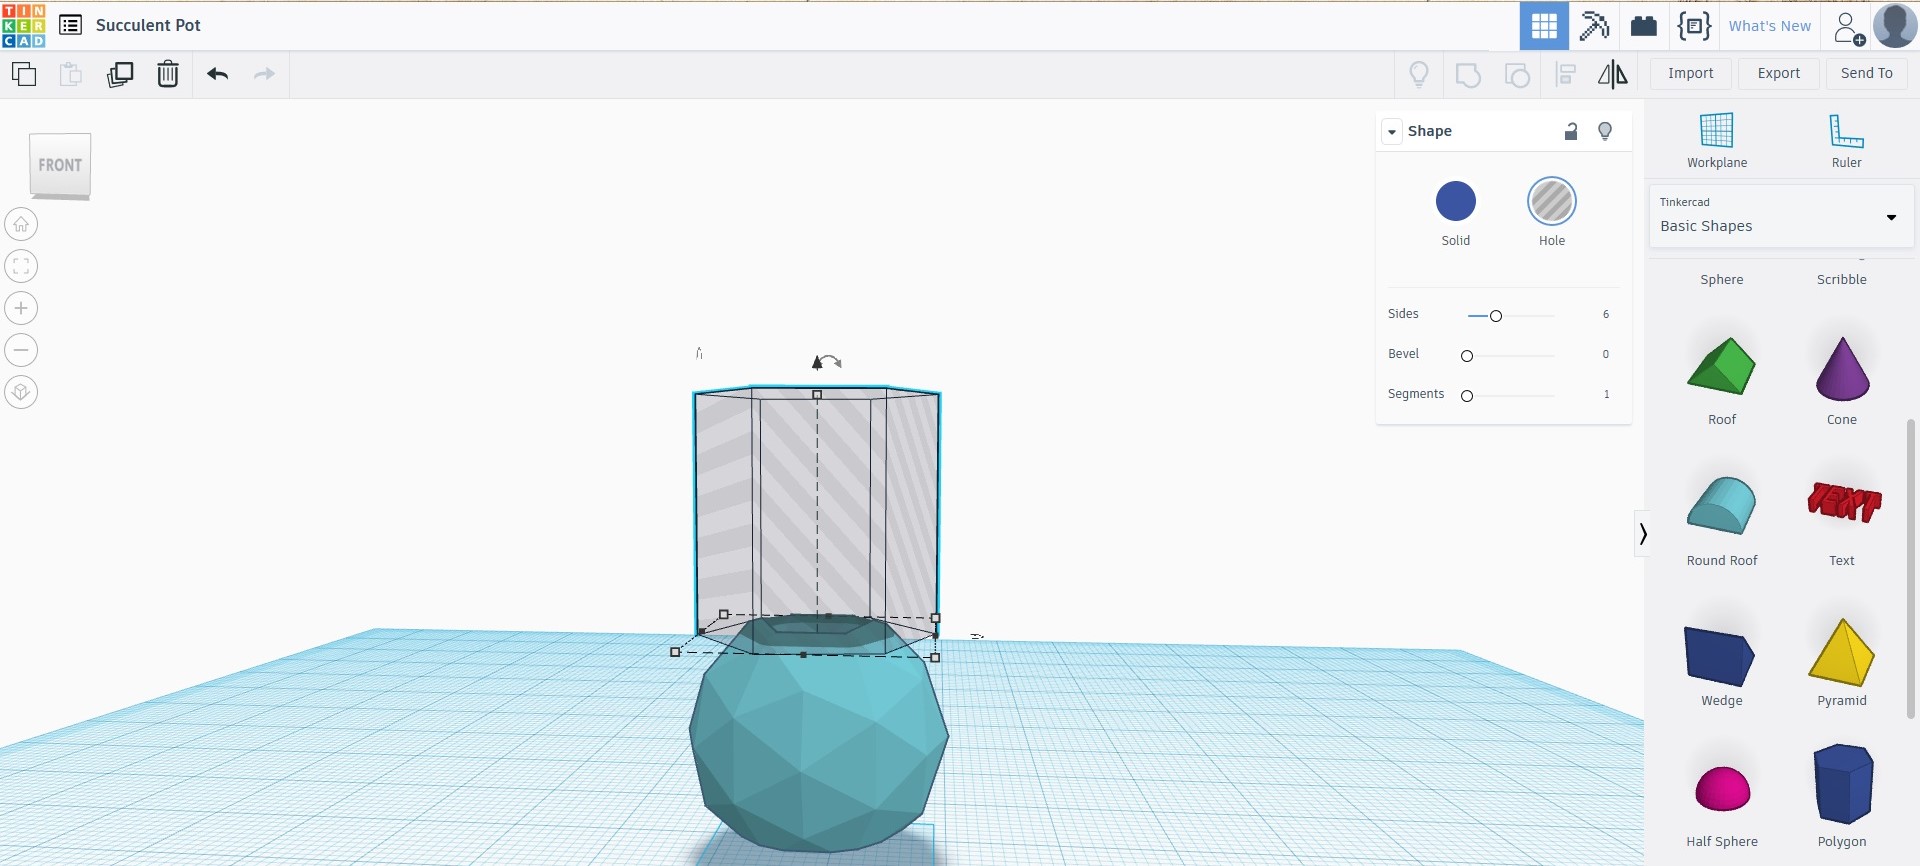The width and height of the screenshot is (1920, 866).
Task: Open the Blocks pickaxe mode
Action: coord(1594,25)
